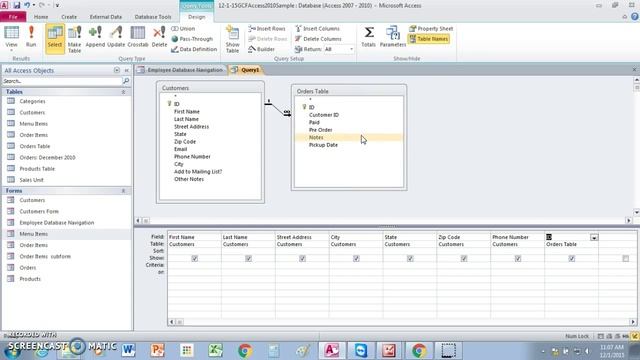Save the database with the floppy icon
The image size is (640, 360).
[x=17, y=5]
